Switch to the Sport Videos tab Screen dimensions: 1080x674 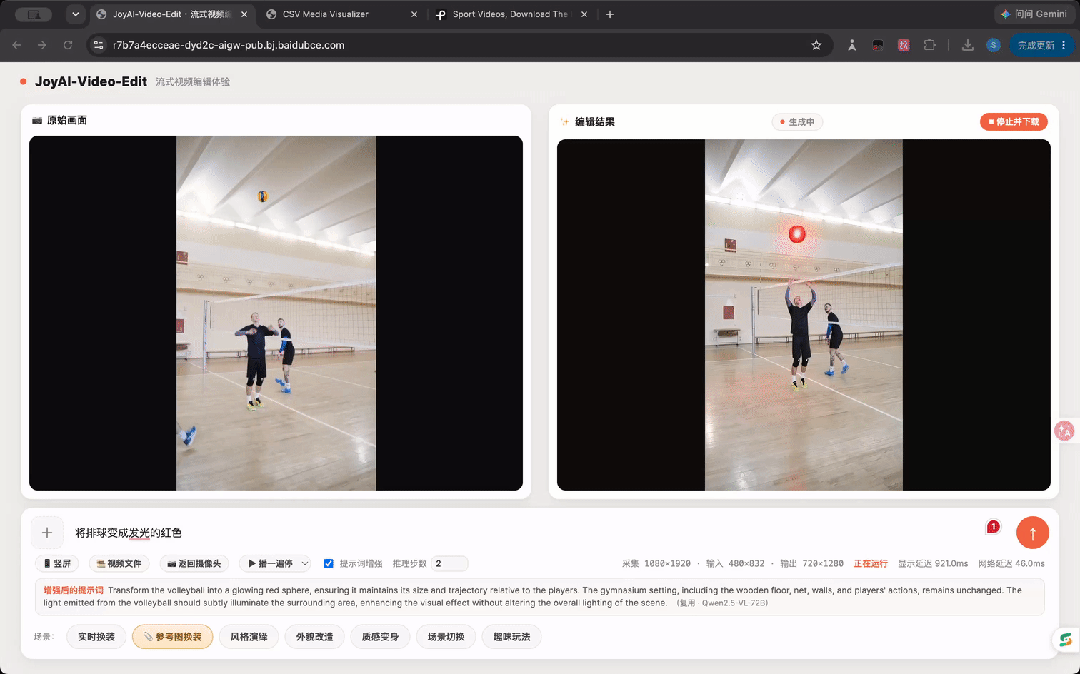pyautogui.click(x=510, y=14)
